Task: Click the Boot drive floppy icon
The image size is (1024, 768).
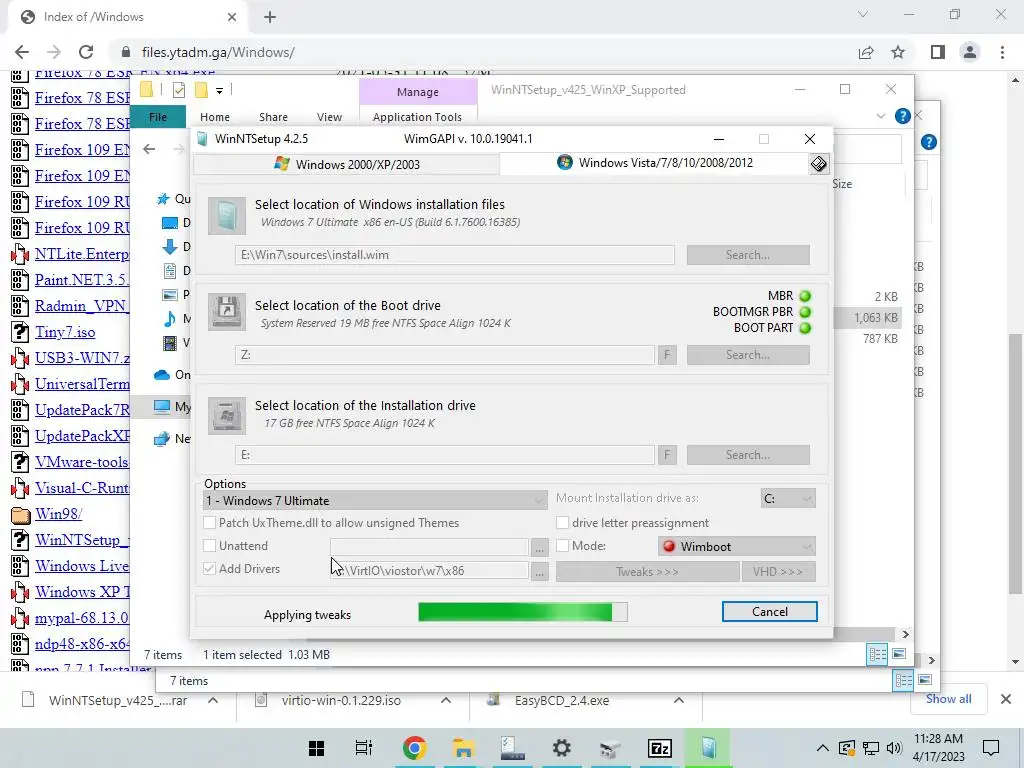Action: pos(227,312)
